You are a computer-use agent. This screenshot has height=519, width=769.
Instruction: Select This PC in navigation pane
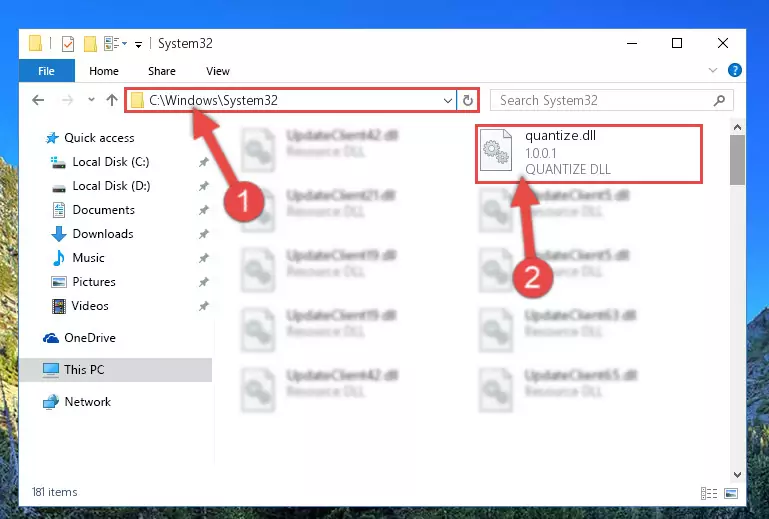point(116,370)
